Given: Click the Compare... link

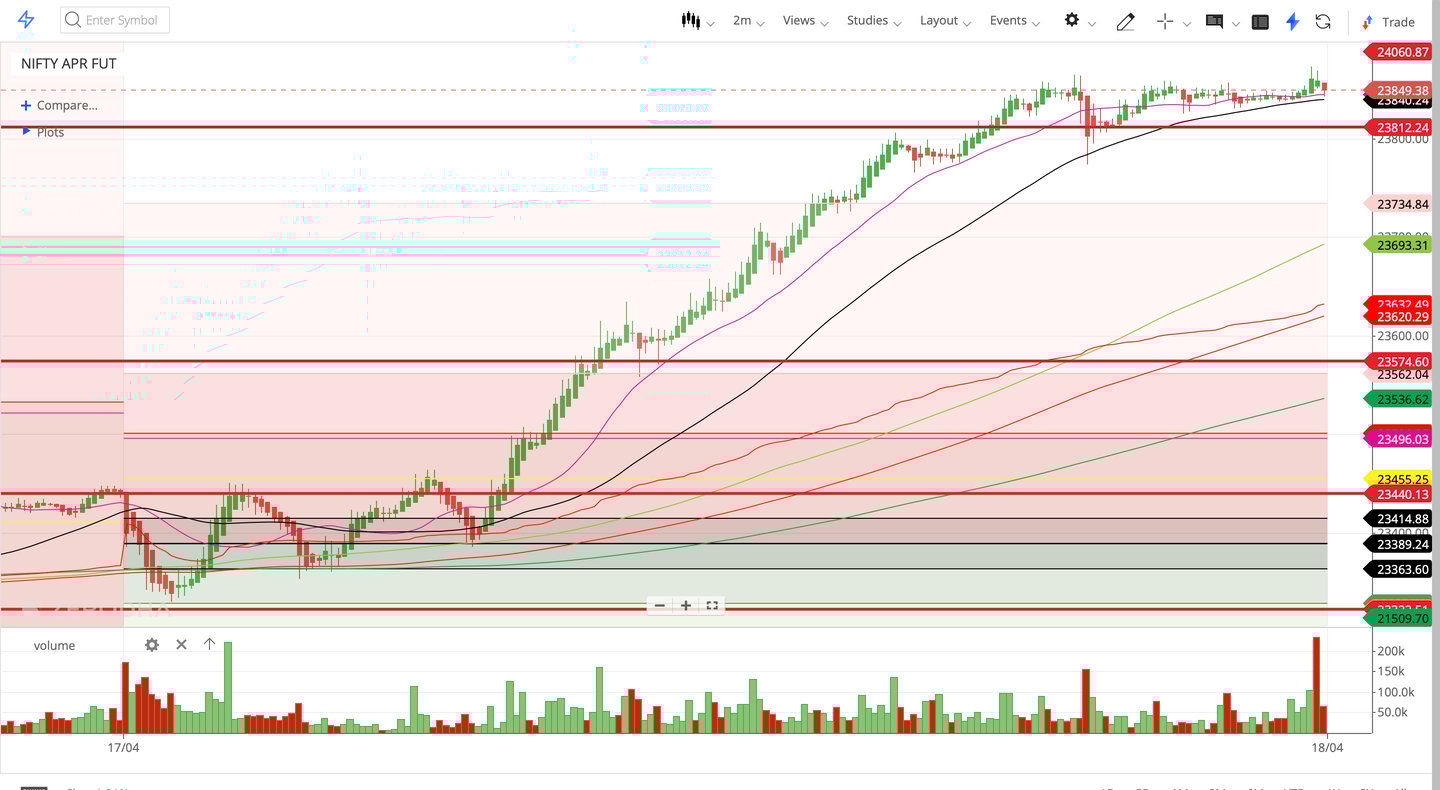Looking at the screenshot, I should [x=59, y=105].
